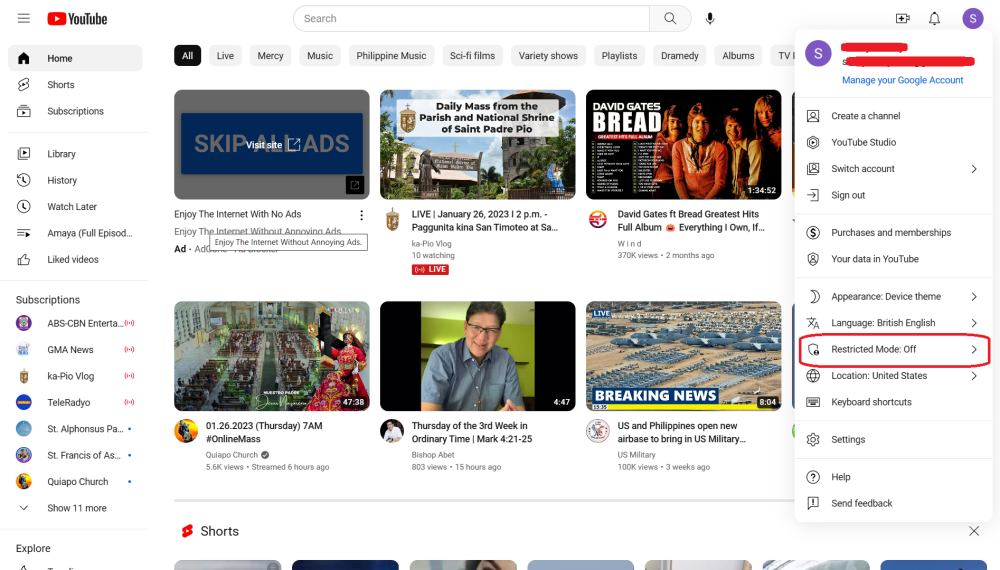Expand Appearance: Device theme submenu

893,296
